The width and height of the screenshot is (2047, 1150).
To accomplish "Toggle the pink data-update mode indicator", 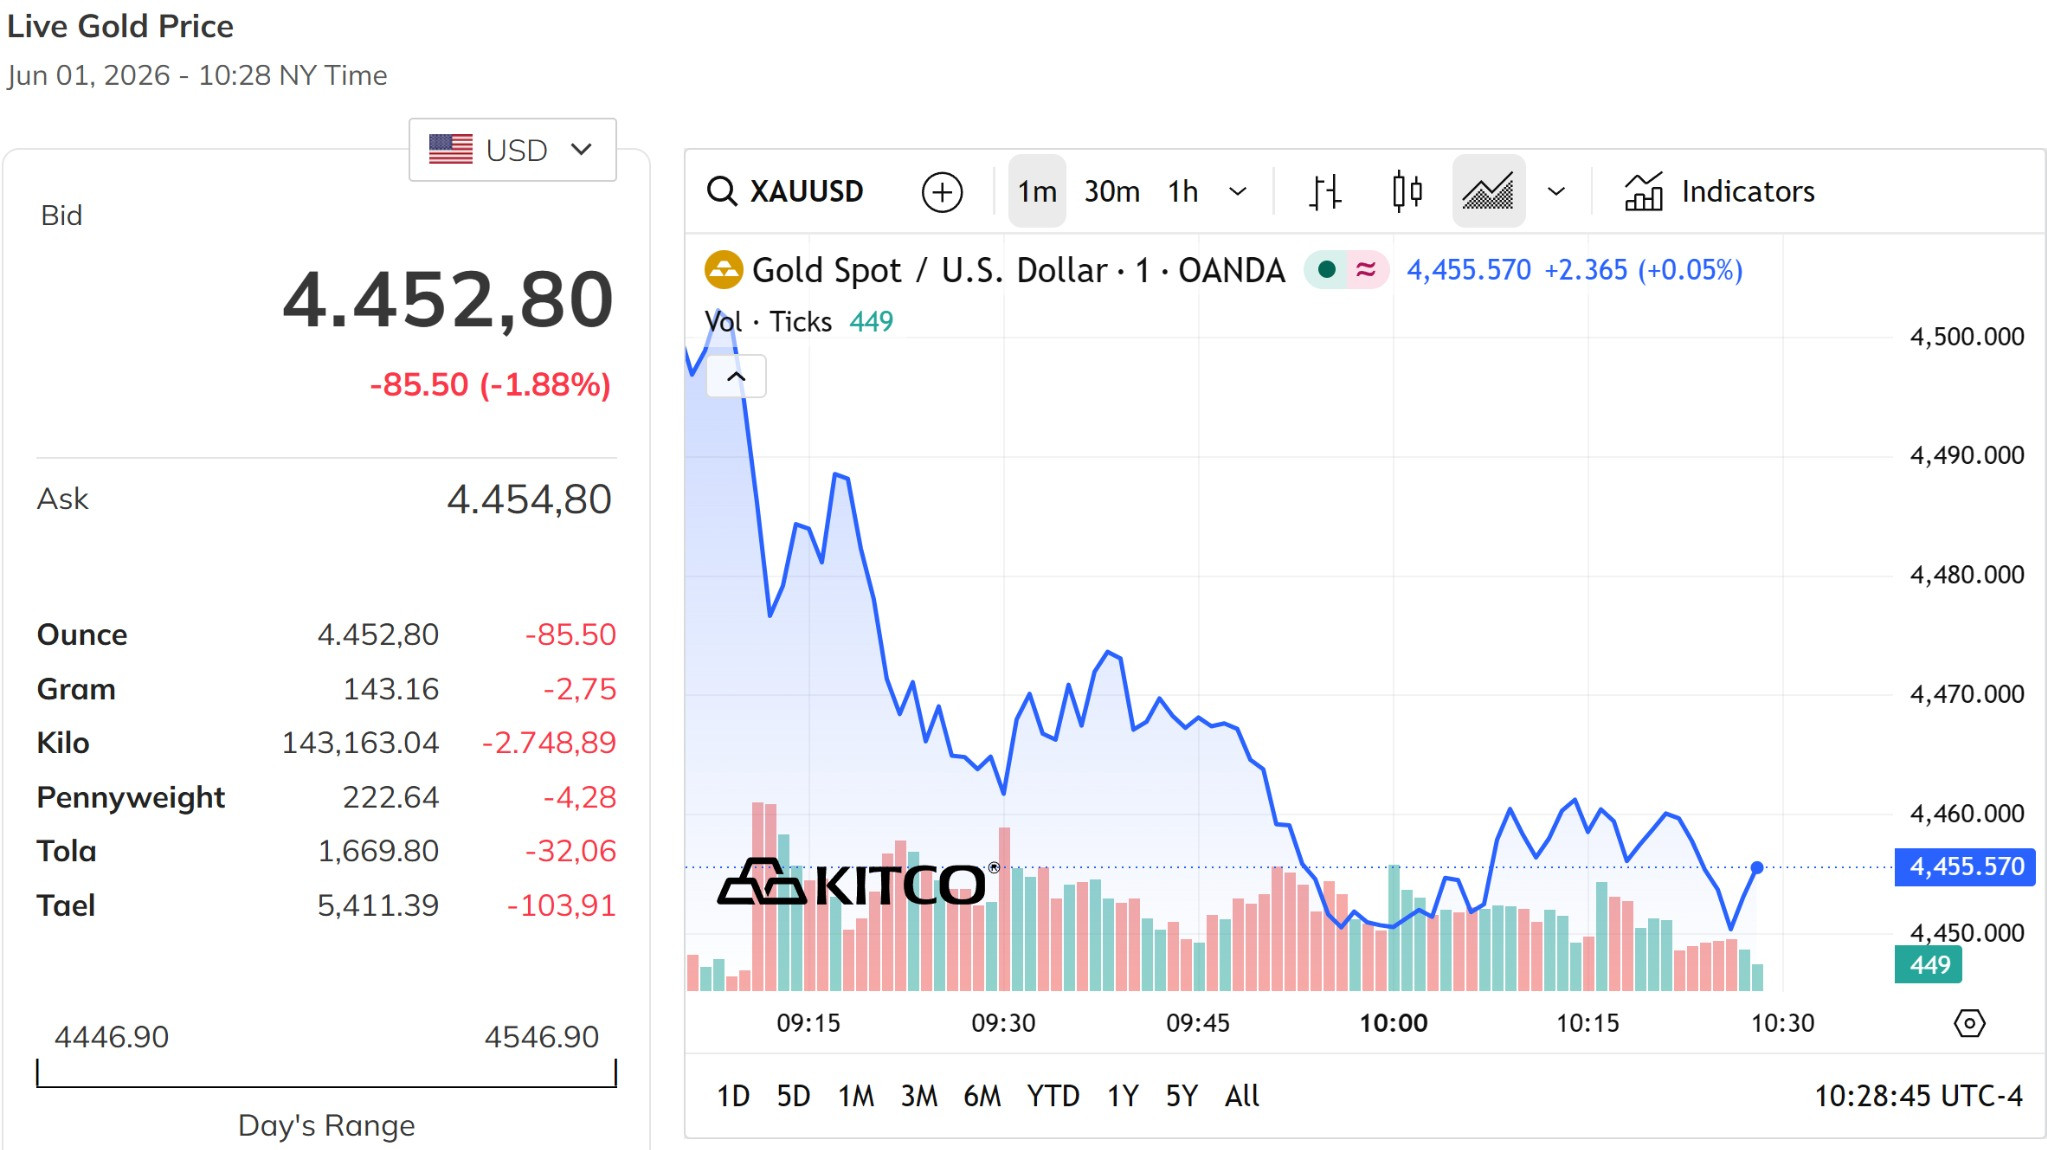I will point(1366,270).
